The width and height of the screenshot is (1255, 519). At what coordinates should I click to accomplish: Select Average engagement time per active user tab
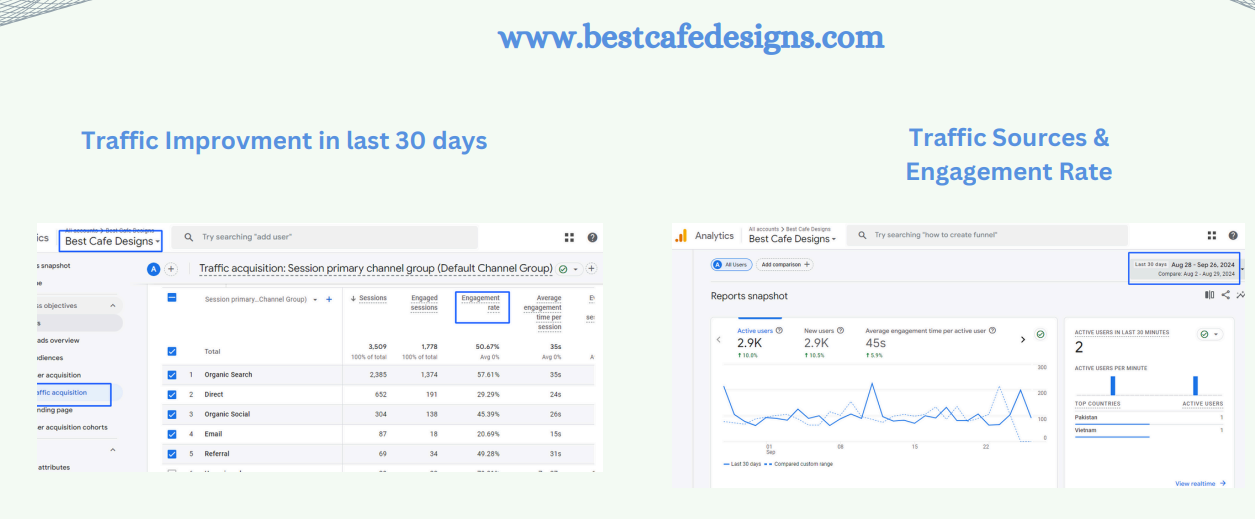pos(930,342)
